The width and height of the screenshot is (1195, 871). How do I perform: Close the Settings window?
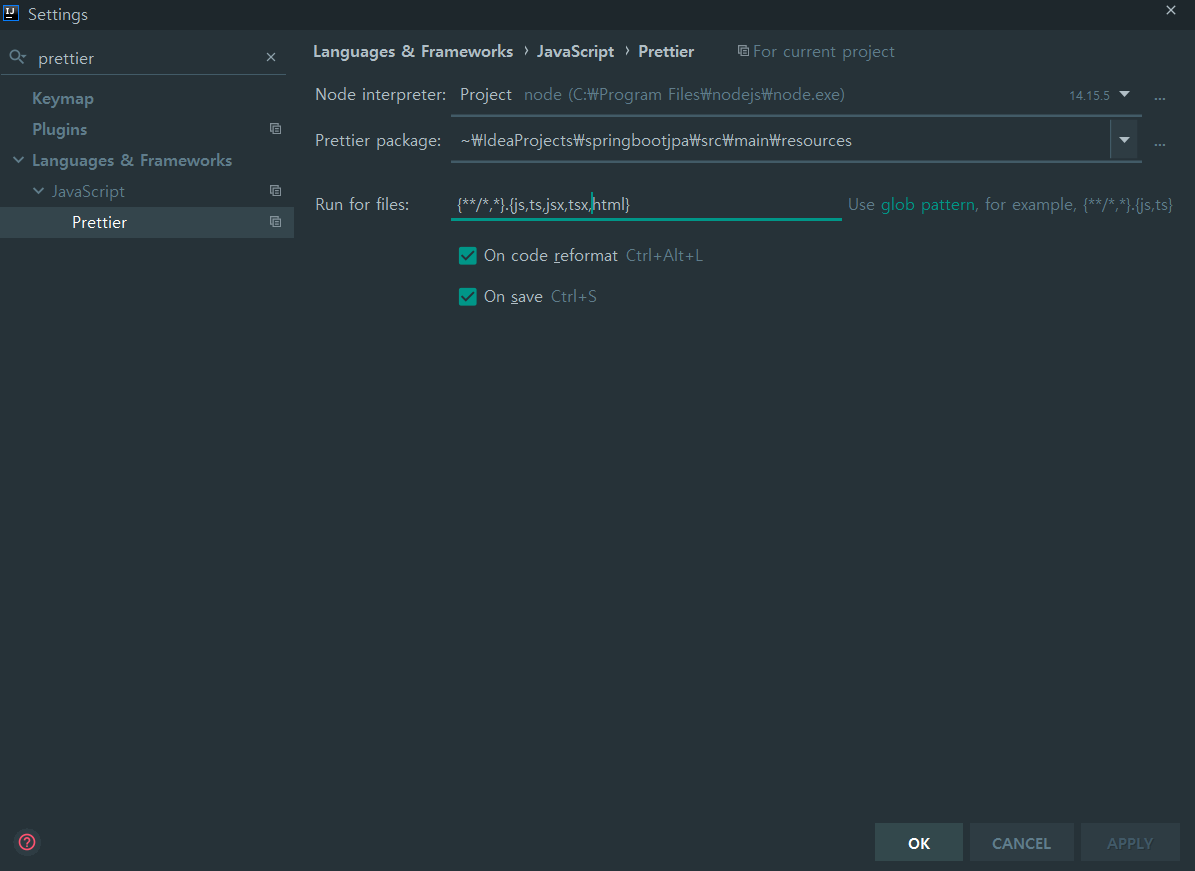[x=1171, y=10]
